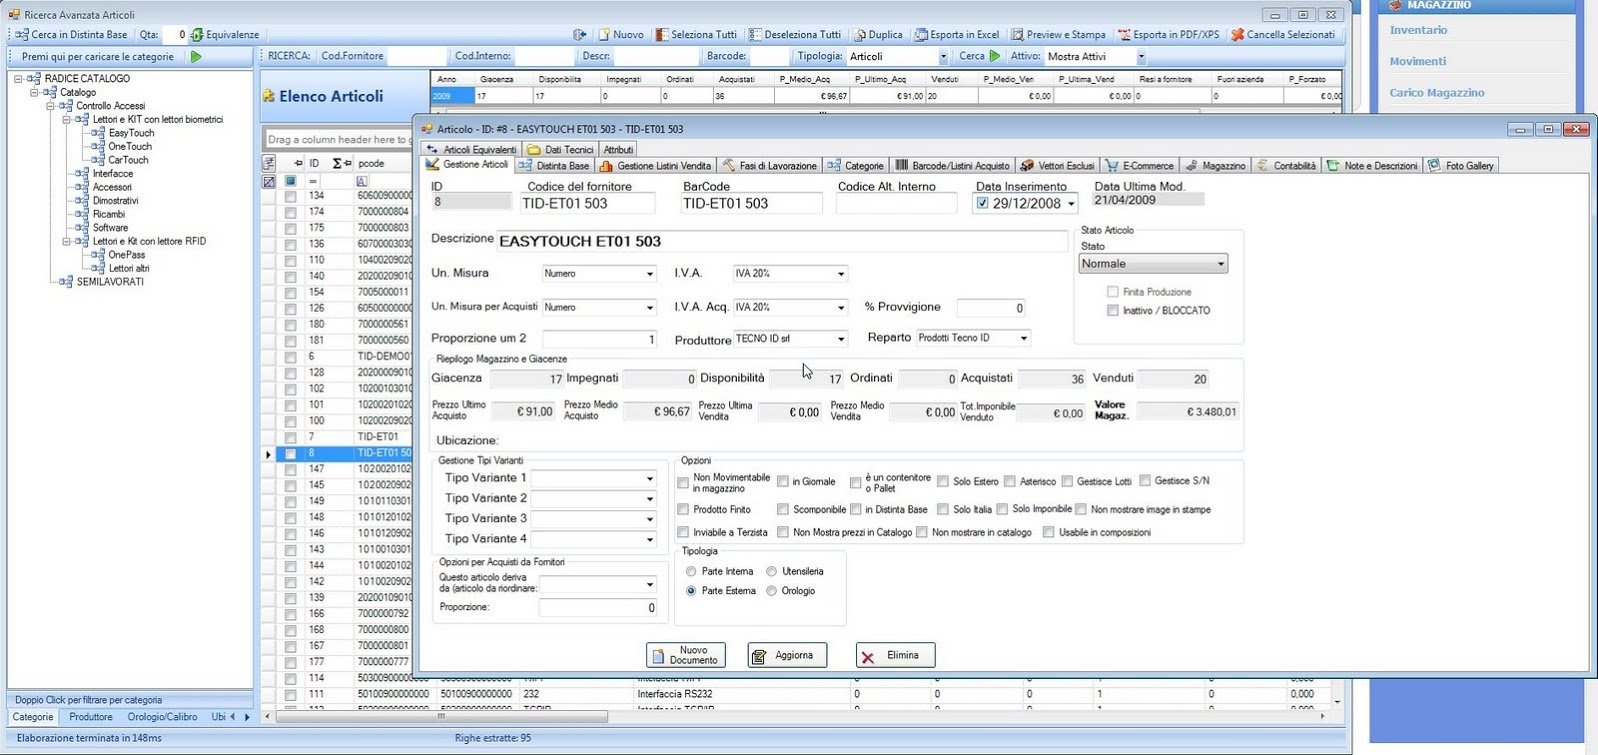Click the Aggiorna button
1598x755 pixels.
coord(787,656)
